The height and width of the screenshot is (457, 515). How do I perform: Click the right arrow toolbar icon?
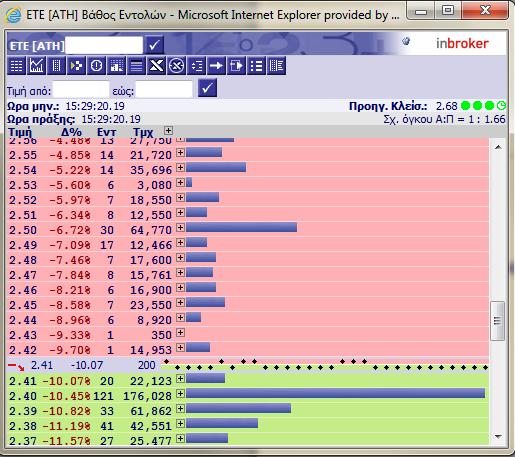click(216, 65)
